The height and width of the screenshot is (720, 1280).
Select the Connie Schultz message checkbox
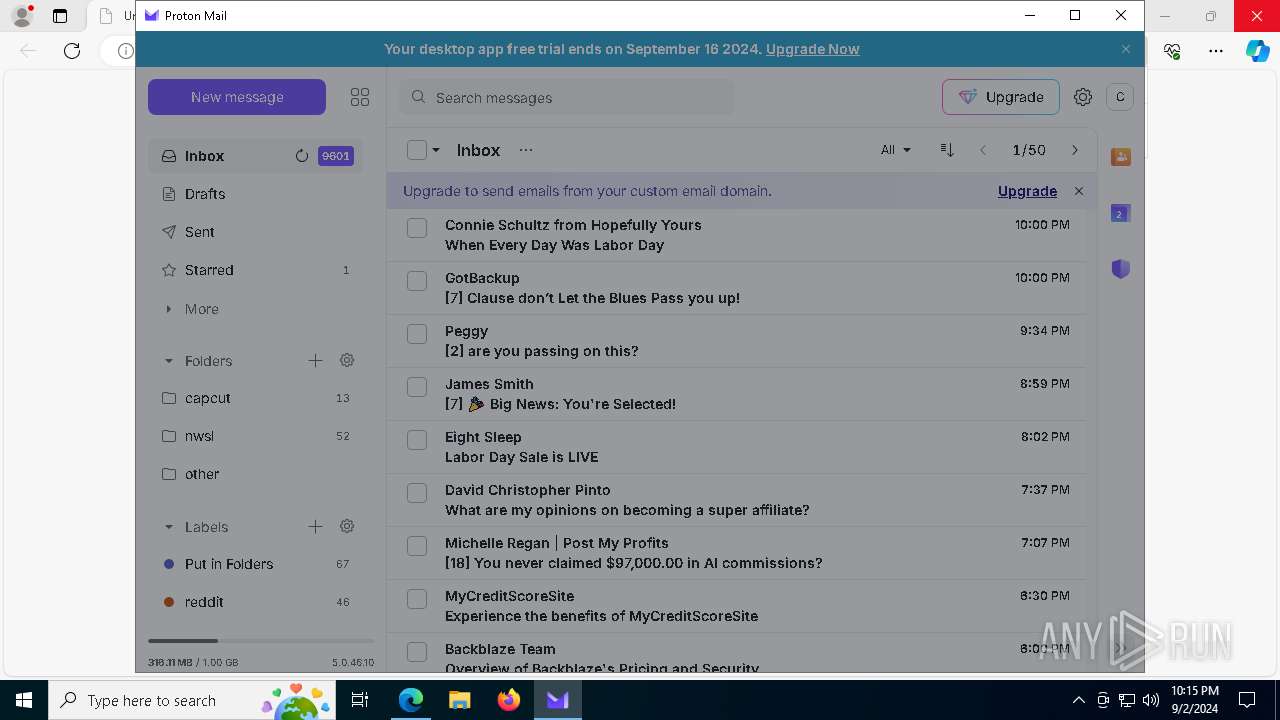[x=417, y=228]
